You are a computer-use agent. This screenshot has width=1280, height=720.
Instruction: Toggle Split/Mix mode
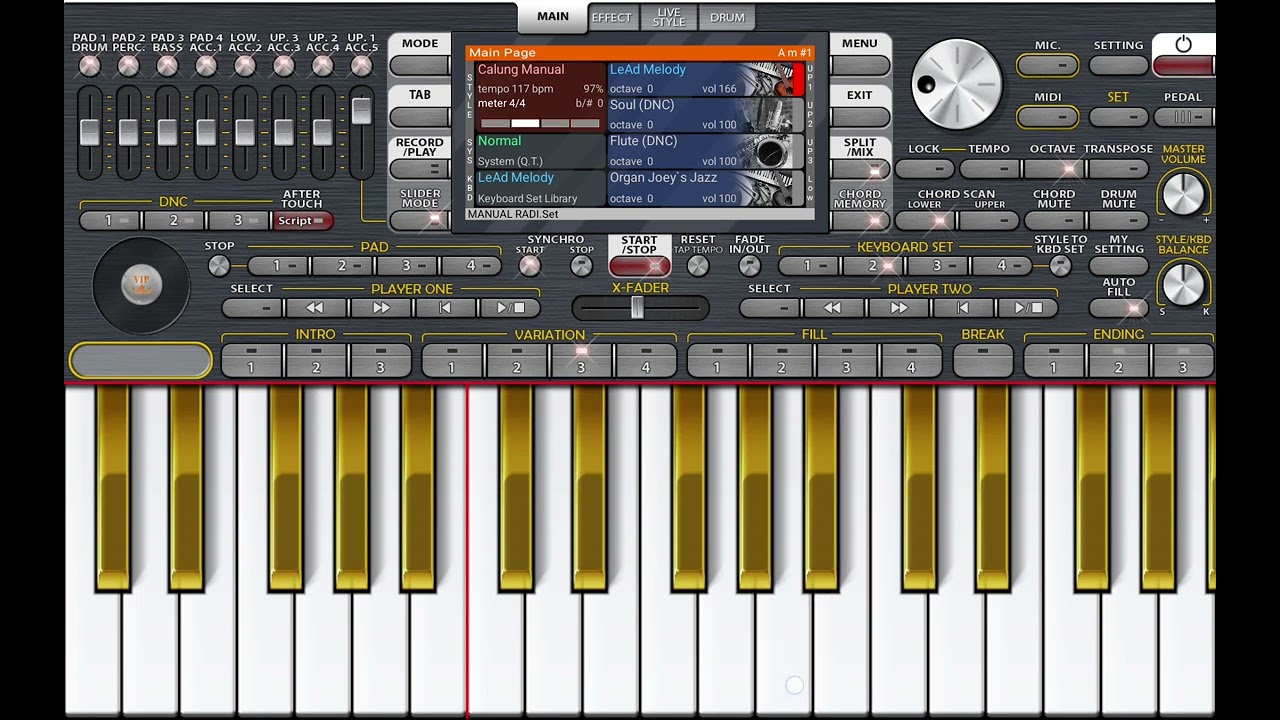point(860,170)
